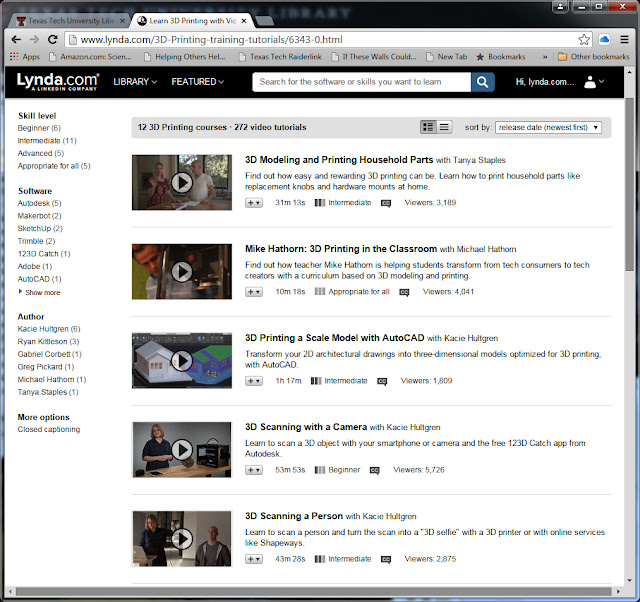Click the blue cloud extension icon
The height and width of the screenshot is (602, 640).
point(604,40)
